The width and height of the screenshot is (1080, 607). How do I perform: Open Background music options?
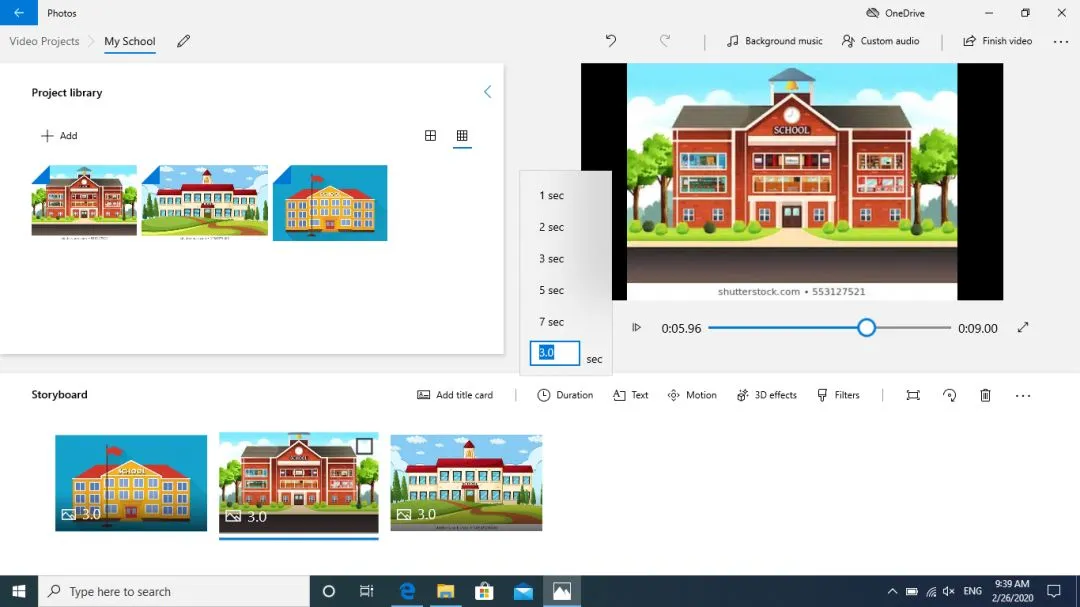774,41
